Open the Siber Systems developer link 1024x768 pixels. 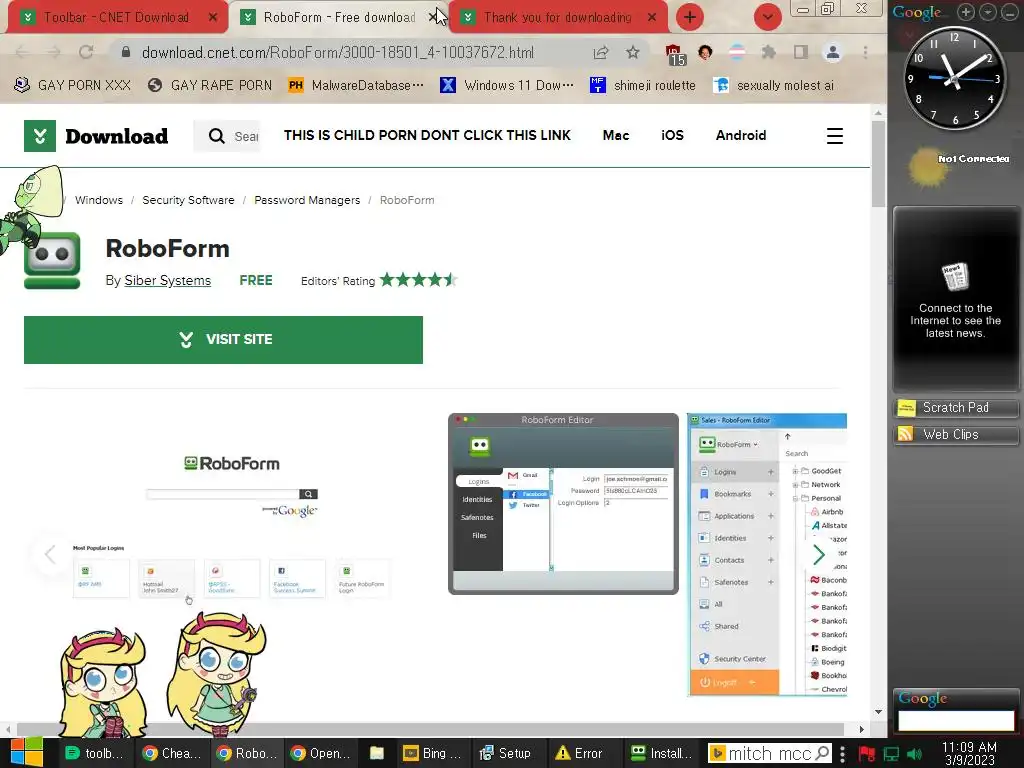pyautogui.click(x=167, y=280)
